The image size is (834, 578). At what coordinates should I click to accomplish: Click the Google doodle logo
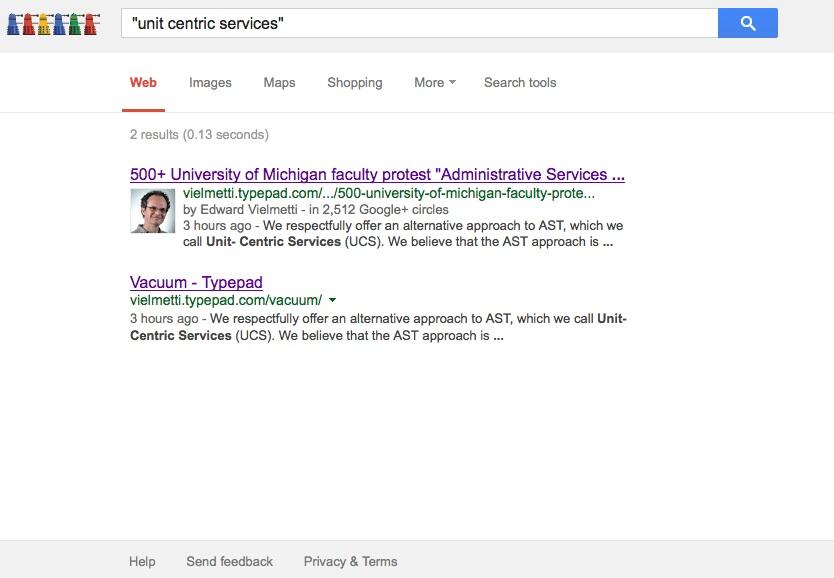tap(53, 24)
